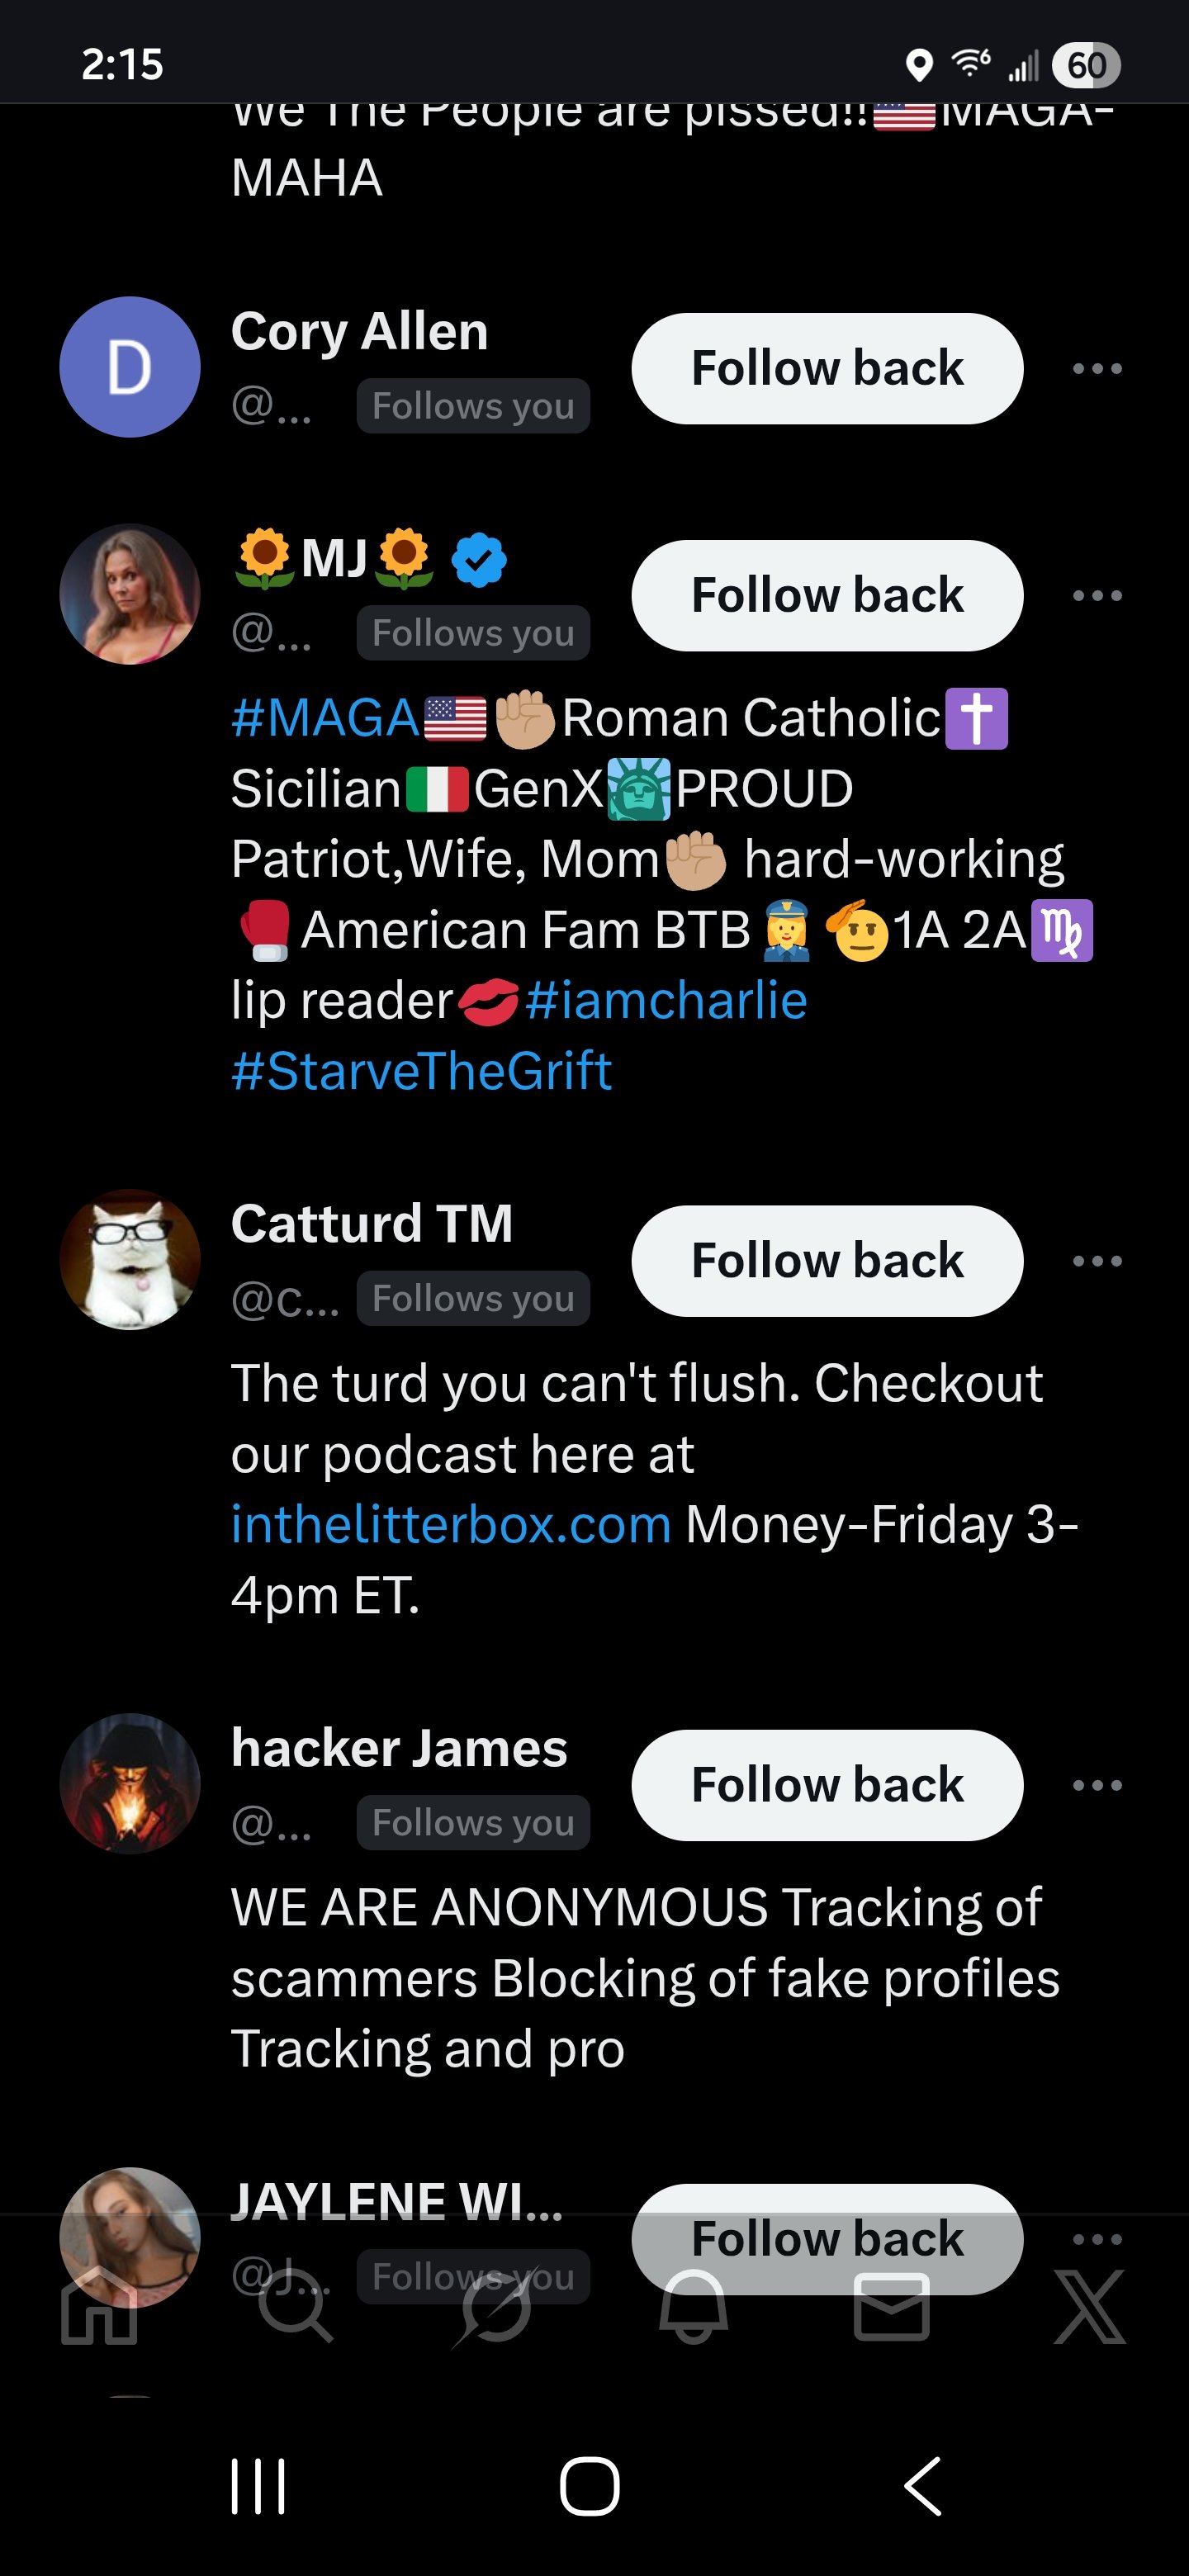
Task: Follow back MJ
Action: [827, 596]
